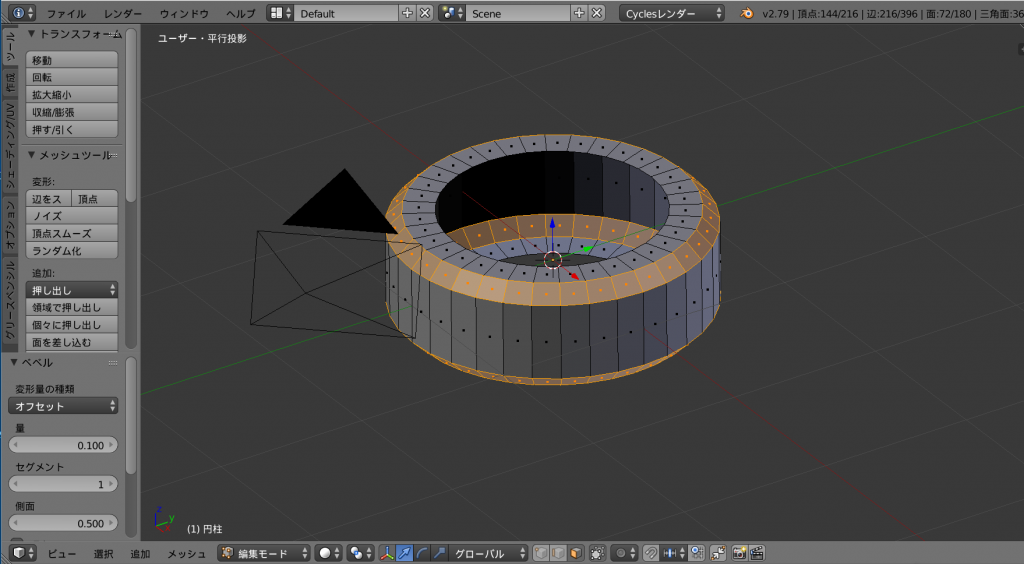Click the OpenGL render camera icon
This screenshot has width=1024, height=564.
coord(740,553)
